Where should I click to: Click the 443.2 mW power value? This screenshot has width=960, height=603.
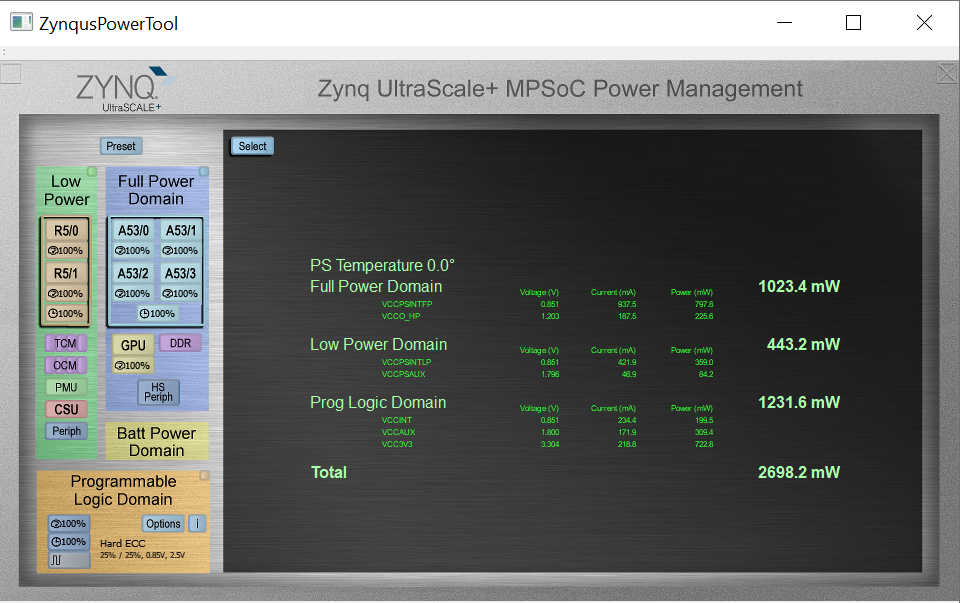click(803, 345)
